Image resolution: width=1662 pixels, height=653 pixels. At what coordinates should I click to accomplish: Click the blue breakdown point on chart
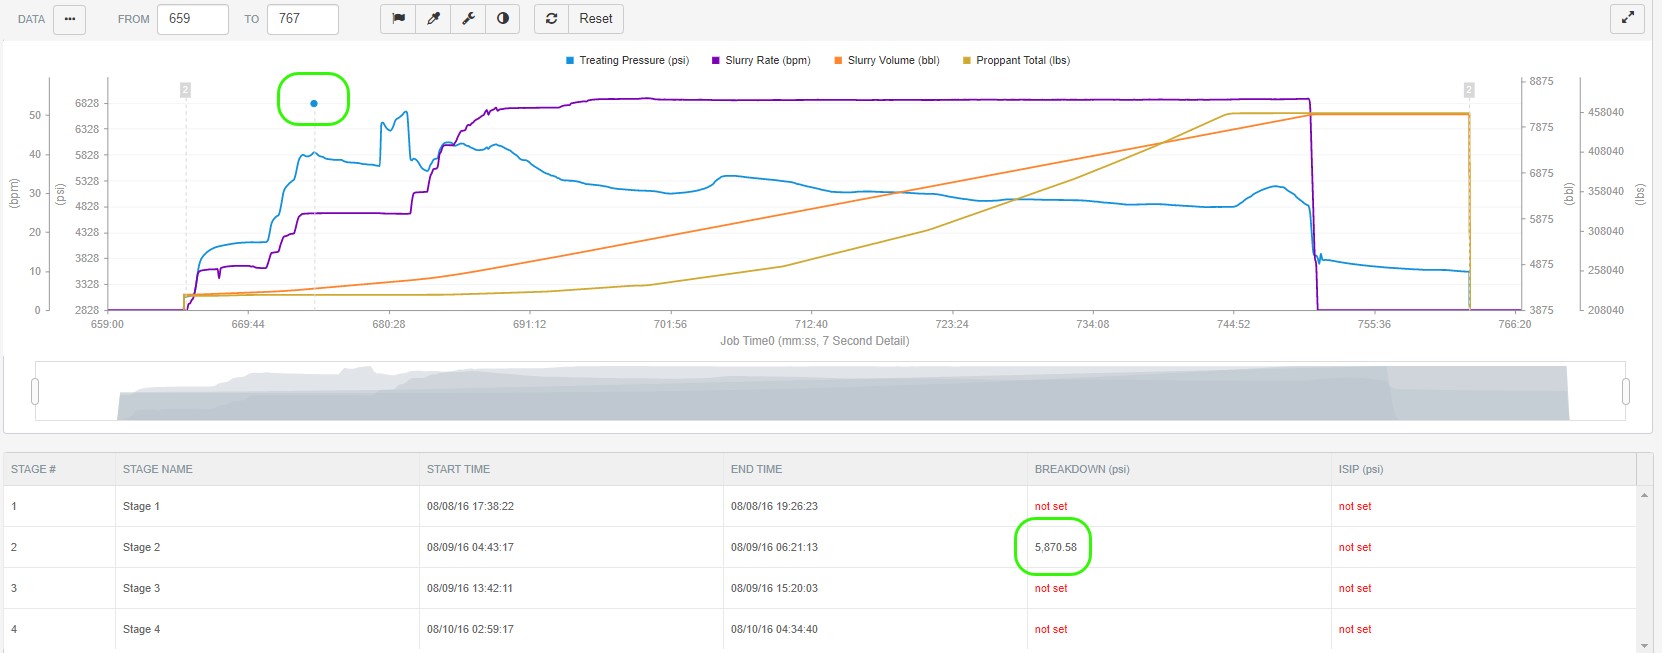314,103
